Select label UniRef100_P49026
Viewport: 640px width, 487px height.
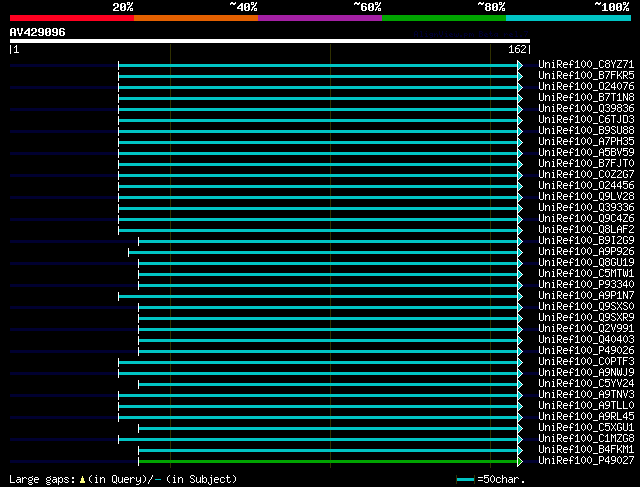point(586,351)
